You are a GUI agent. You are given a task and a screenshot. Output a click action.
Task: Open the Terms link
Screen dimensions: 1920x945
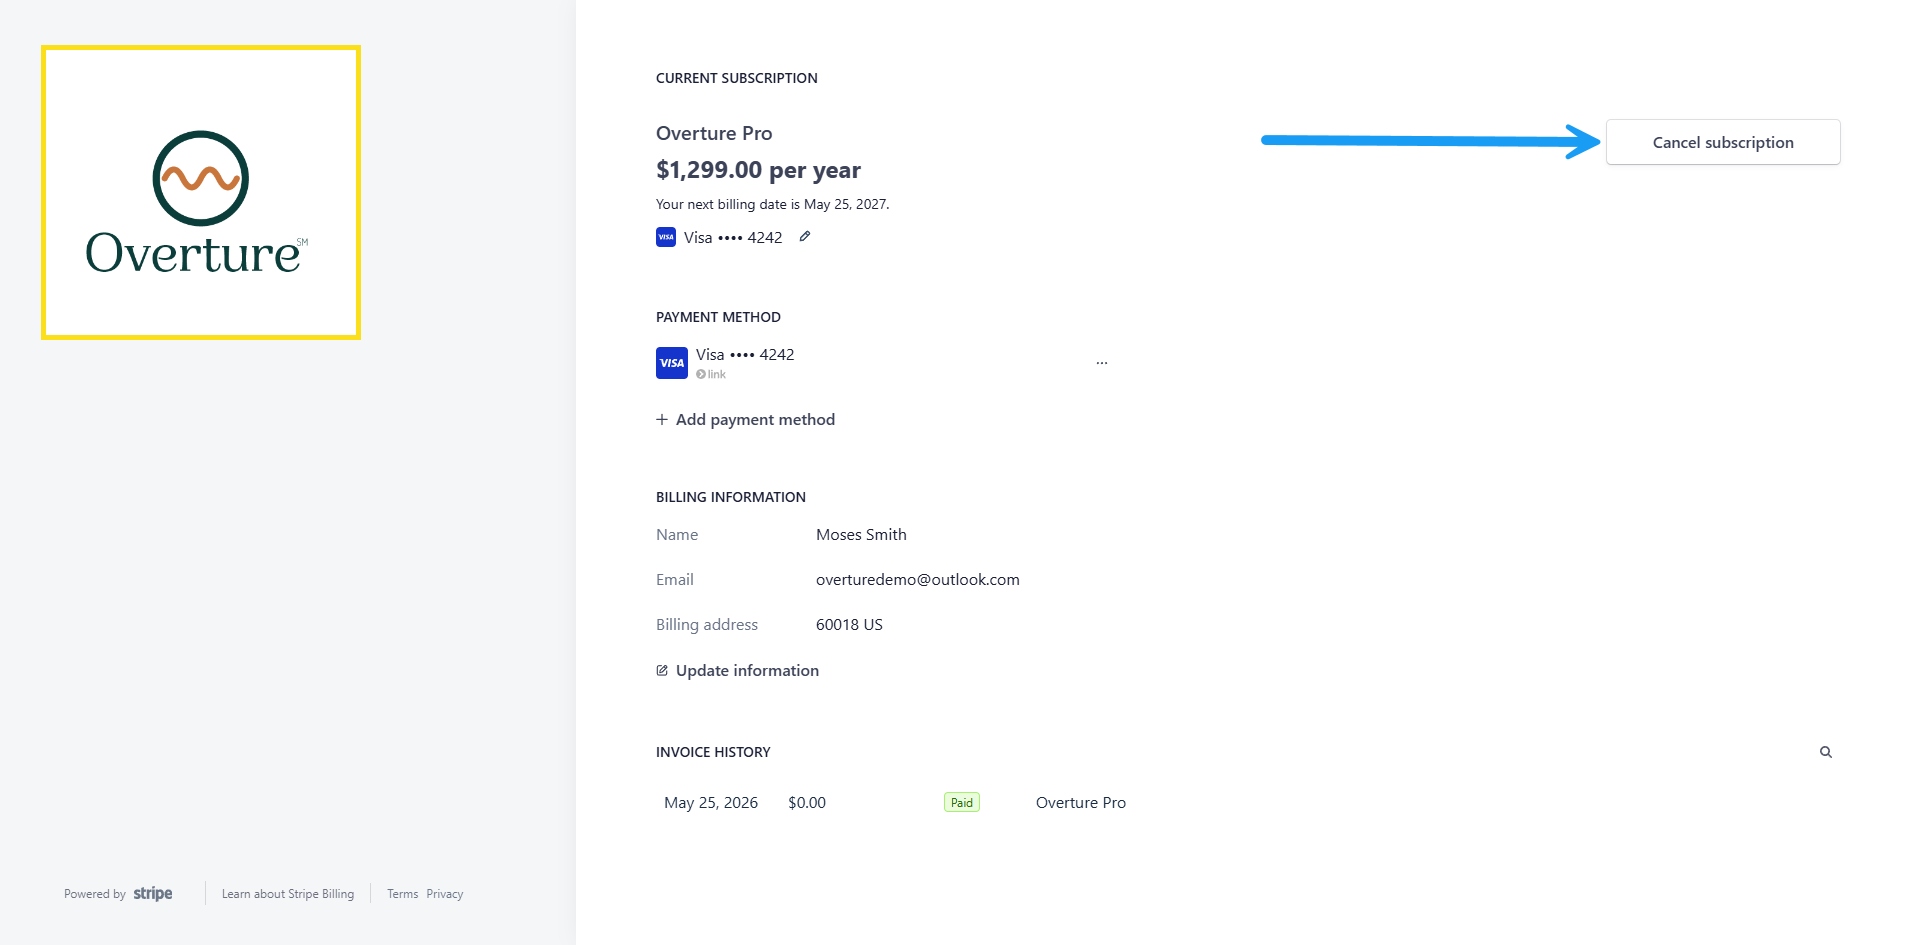(x=402, y=894)
